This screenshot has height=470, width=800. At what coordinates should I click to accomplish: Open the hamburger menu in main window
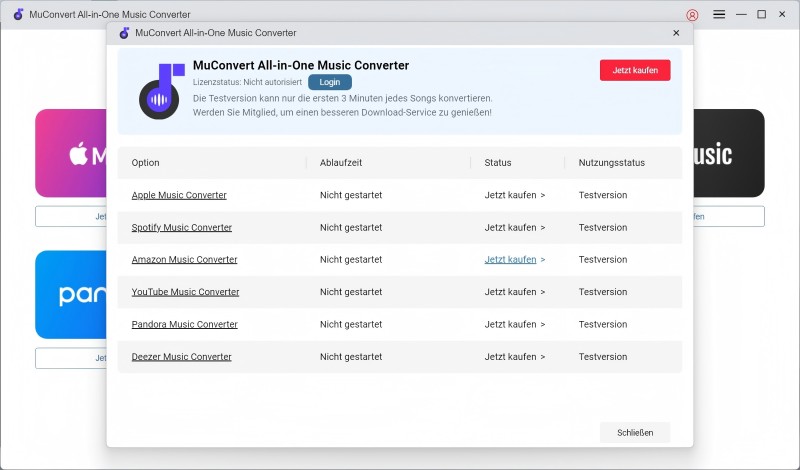pyautogui.click(x=719, y=14)
